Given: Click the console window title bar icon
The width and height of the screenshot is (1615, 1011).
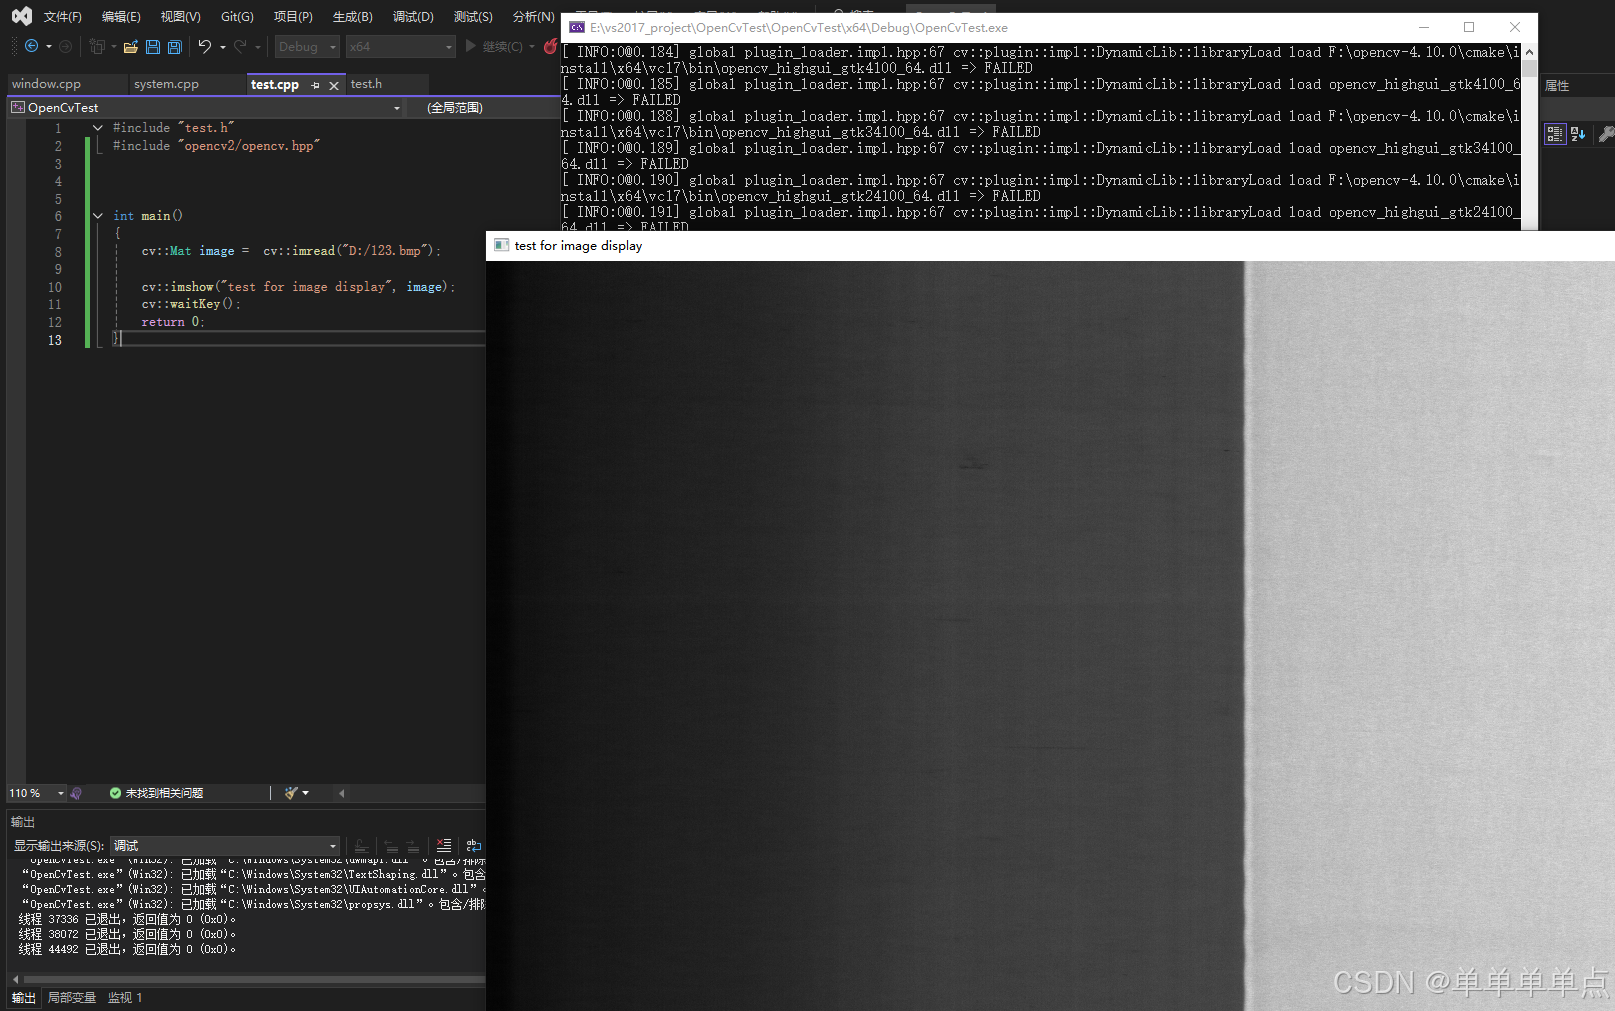Looking at the screenshot, I should (577, 28).
